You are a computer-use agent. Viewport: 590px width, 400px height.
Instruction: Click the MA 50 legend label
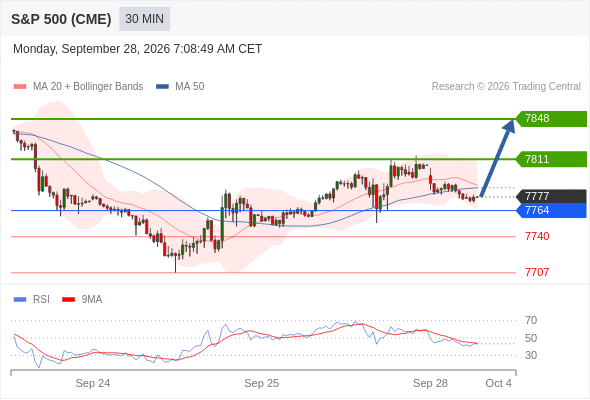tap(190, 87)
